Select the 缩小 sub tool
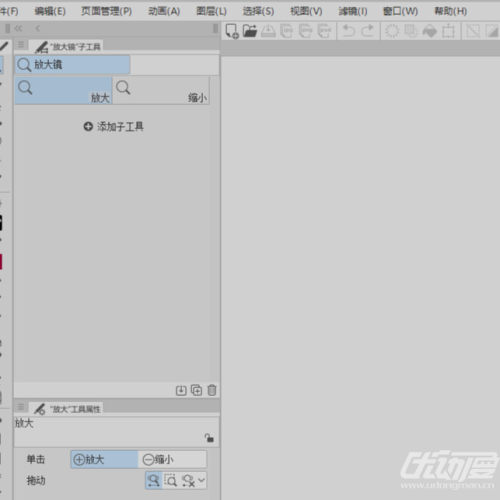The height and width of the screenshot is (500, 500). pyautogui.click(x=161, y=91)
